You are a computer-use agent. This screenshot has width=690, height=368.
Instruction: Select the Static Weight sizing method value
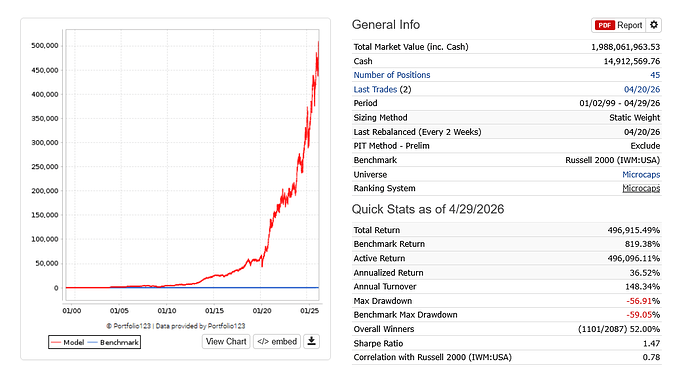coord(635,118)
